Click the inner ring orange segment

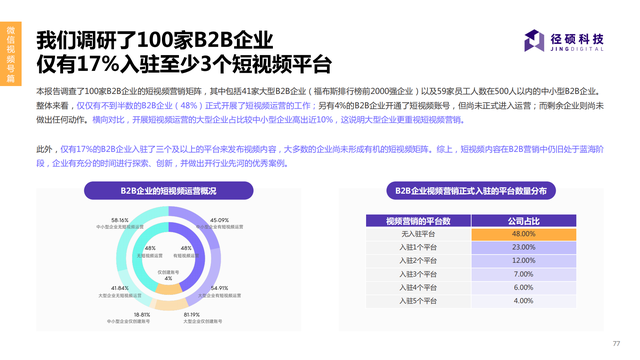pyautogui.click(x=169, y=289)
